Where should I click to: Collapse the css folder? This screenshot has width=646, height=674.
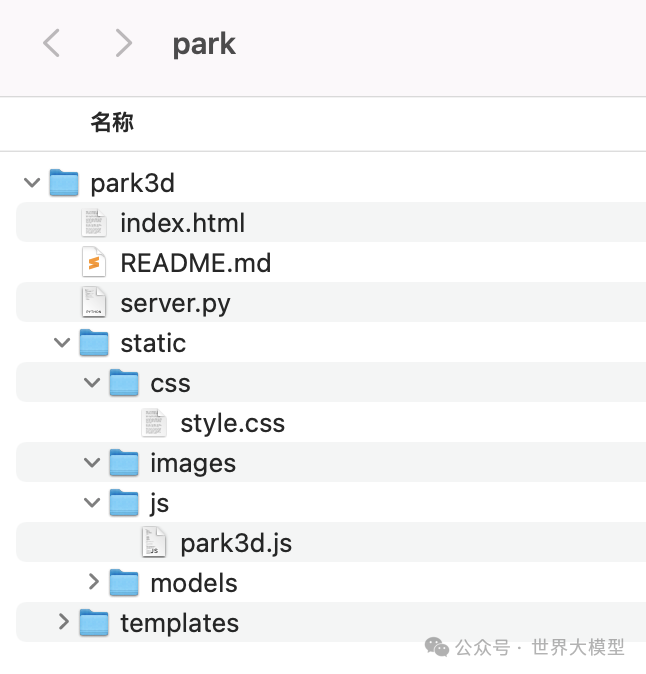92,383
